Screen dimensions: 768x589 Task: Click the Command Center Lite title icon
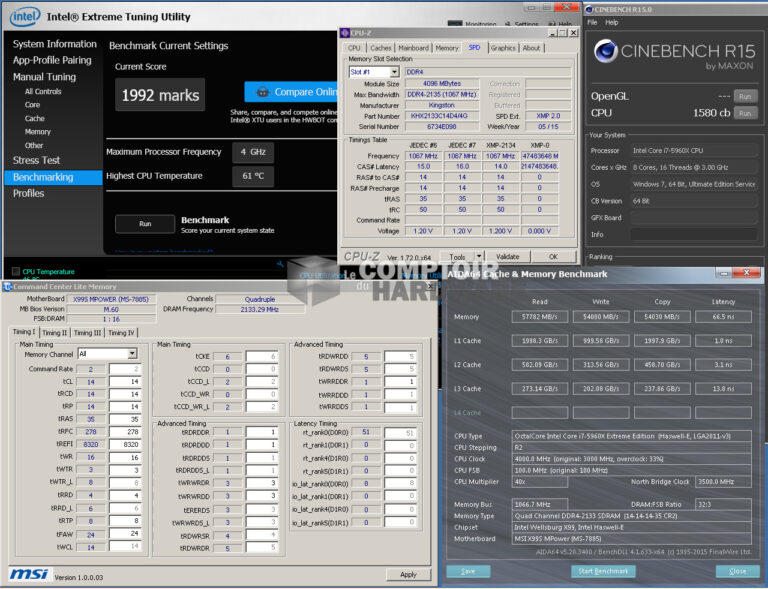[x=7, y=287]
